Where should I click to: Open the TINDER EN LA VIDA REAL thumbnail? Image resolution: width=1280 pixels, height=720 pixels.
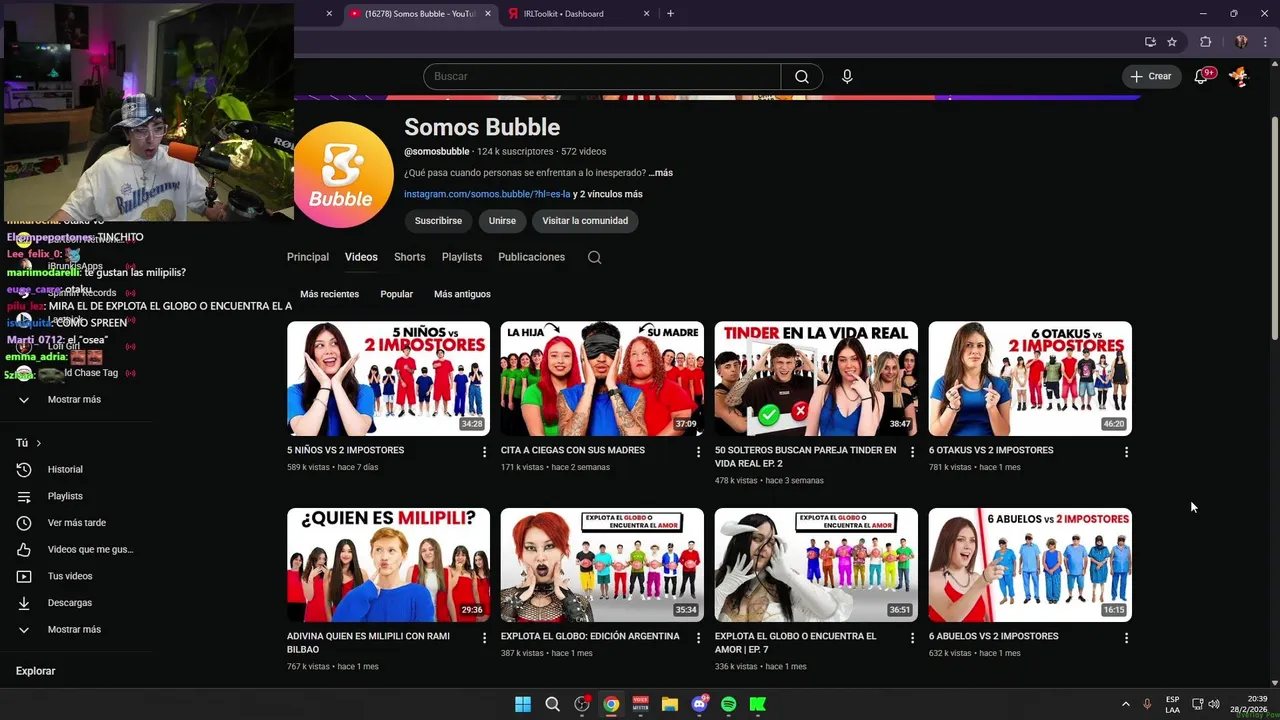[816, 378]
